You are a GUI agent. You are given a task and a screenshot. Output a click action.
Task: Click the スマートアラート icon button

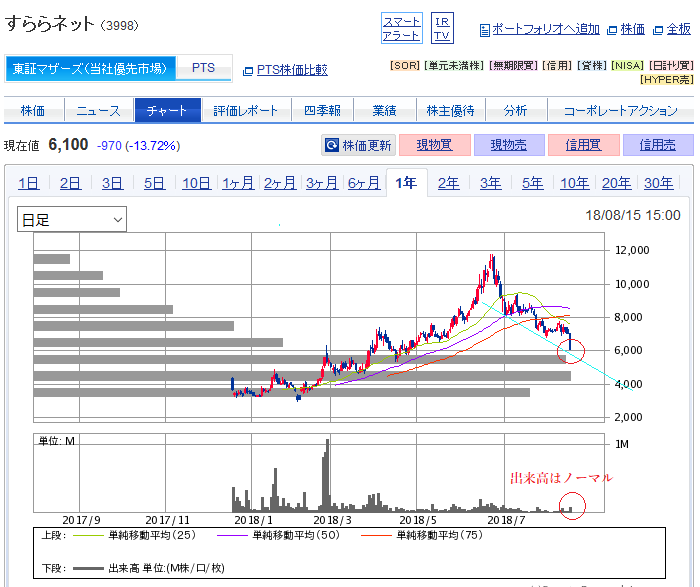point(401,28)
